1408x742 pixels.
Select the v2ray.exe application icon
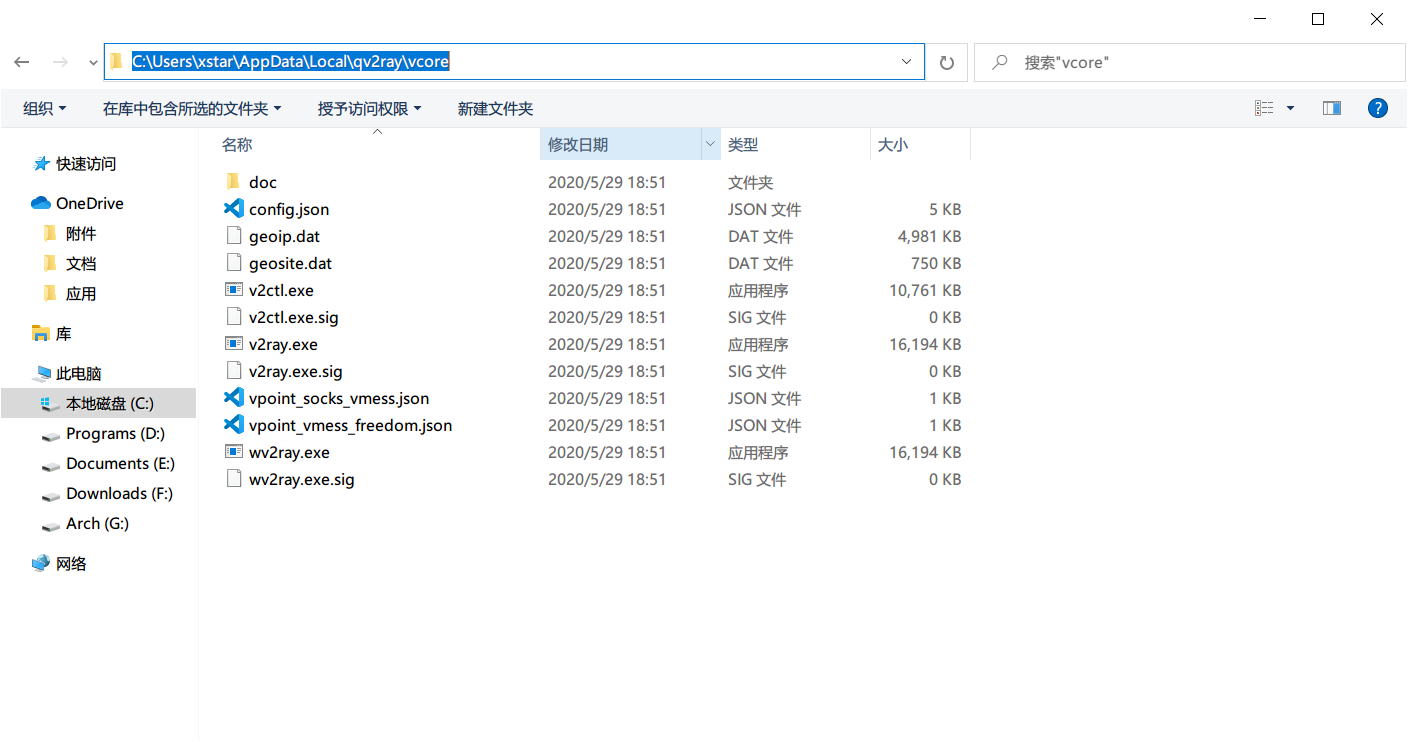[x=233, y=344]
